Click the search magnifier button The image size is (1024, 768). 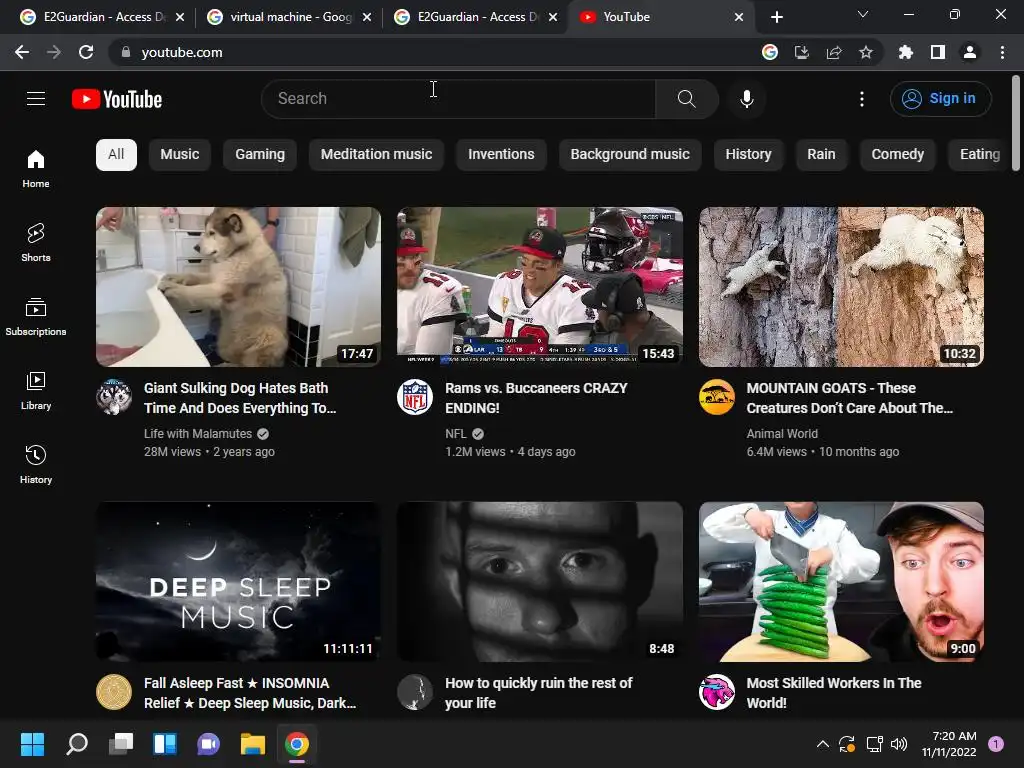point(686,99)
